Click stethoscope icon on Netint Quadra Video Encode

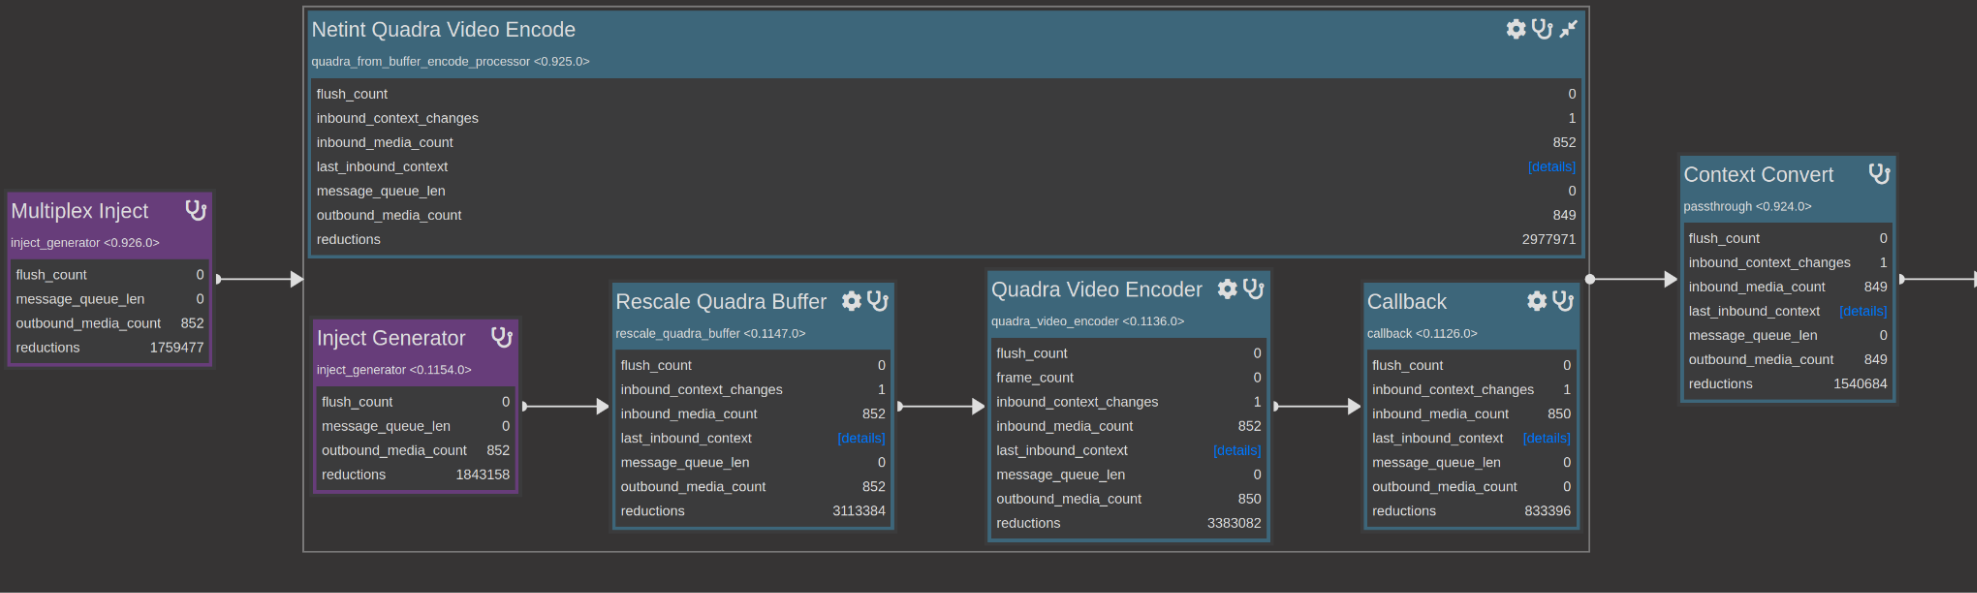pos(1542,29)
